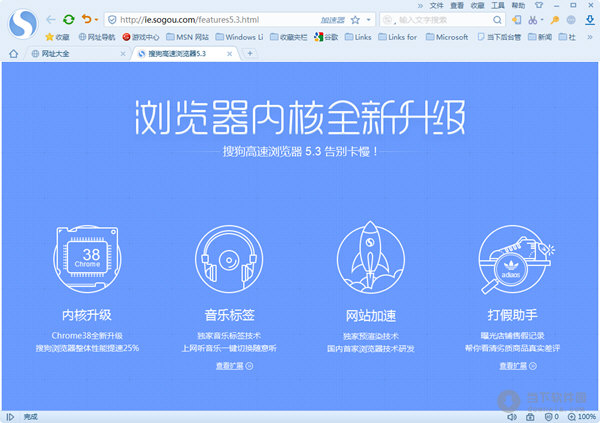Click the magnifier search button
The height and width of the screenshot is (423, 600).
pyautogui.click(x=497, y=20)
